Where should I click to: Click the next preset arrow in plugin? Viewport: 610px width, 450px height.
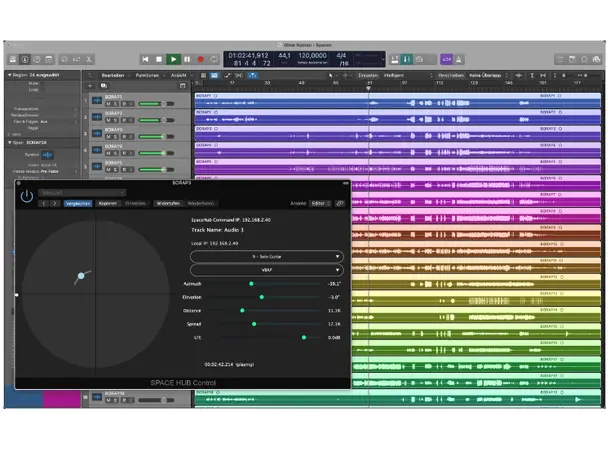click(x=54, y=203)
